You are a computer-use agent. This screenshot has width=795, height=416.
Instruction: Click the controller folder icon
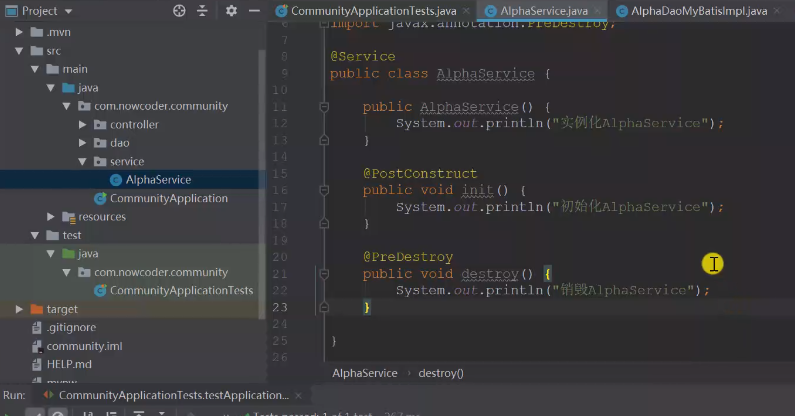[x=100, y=125]
